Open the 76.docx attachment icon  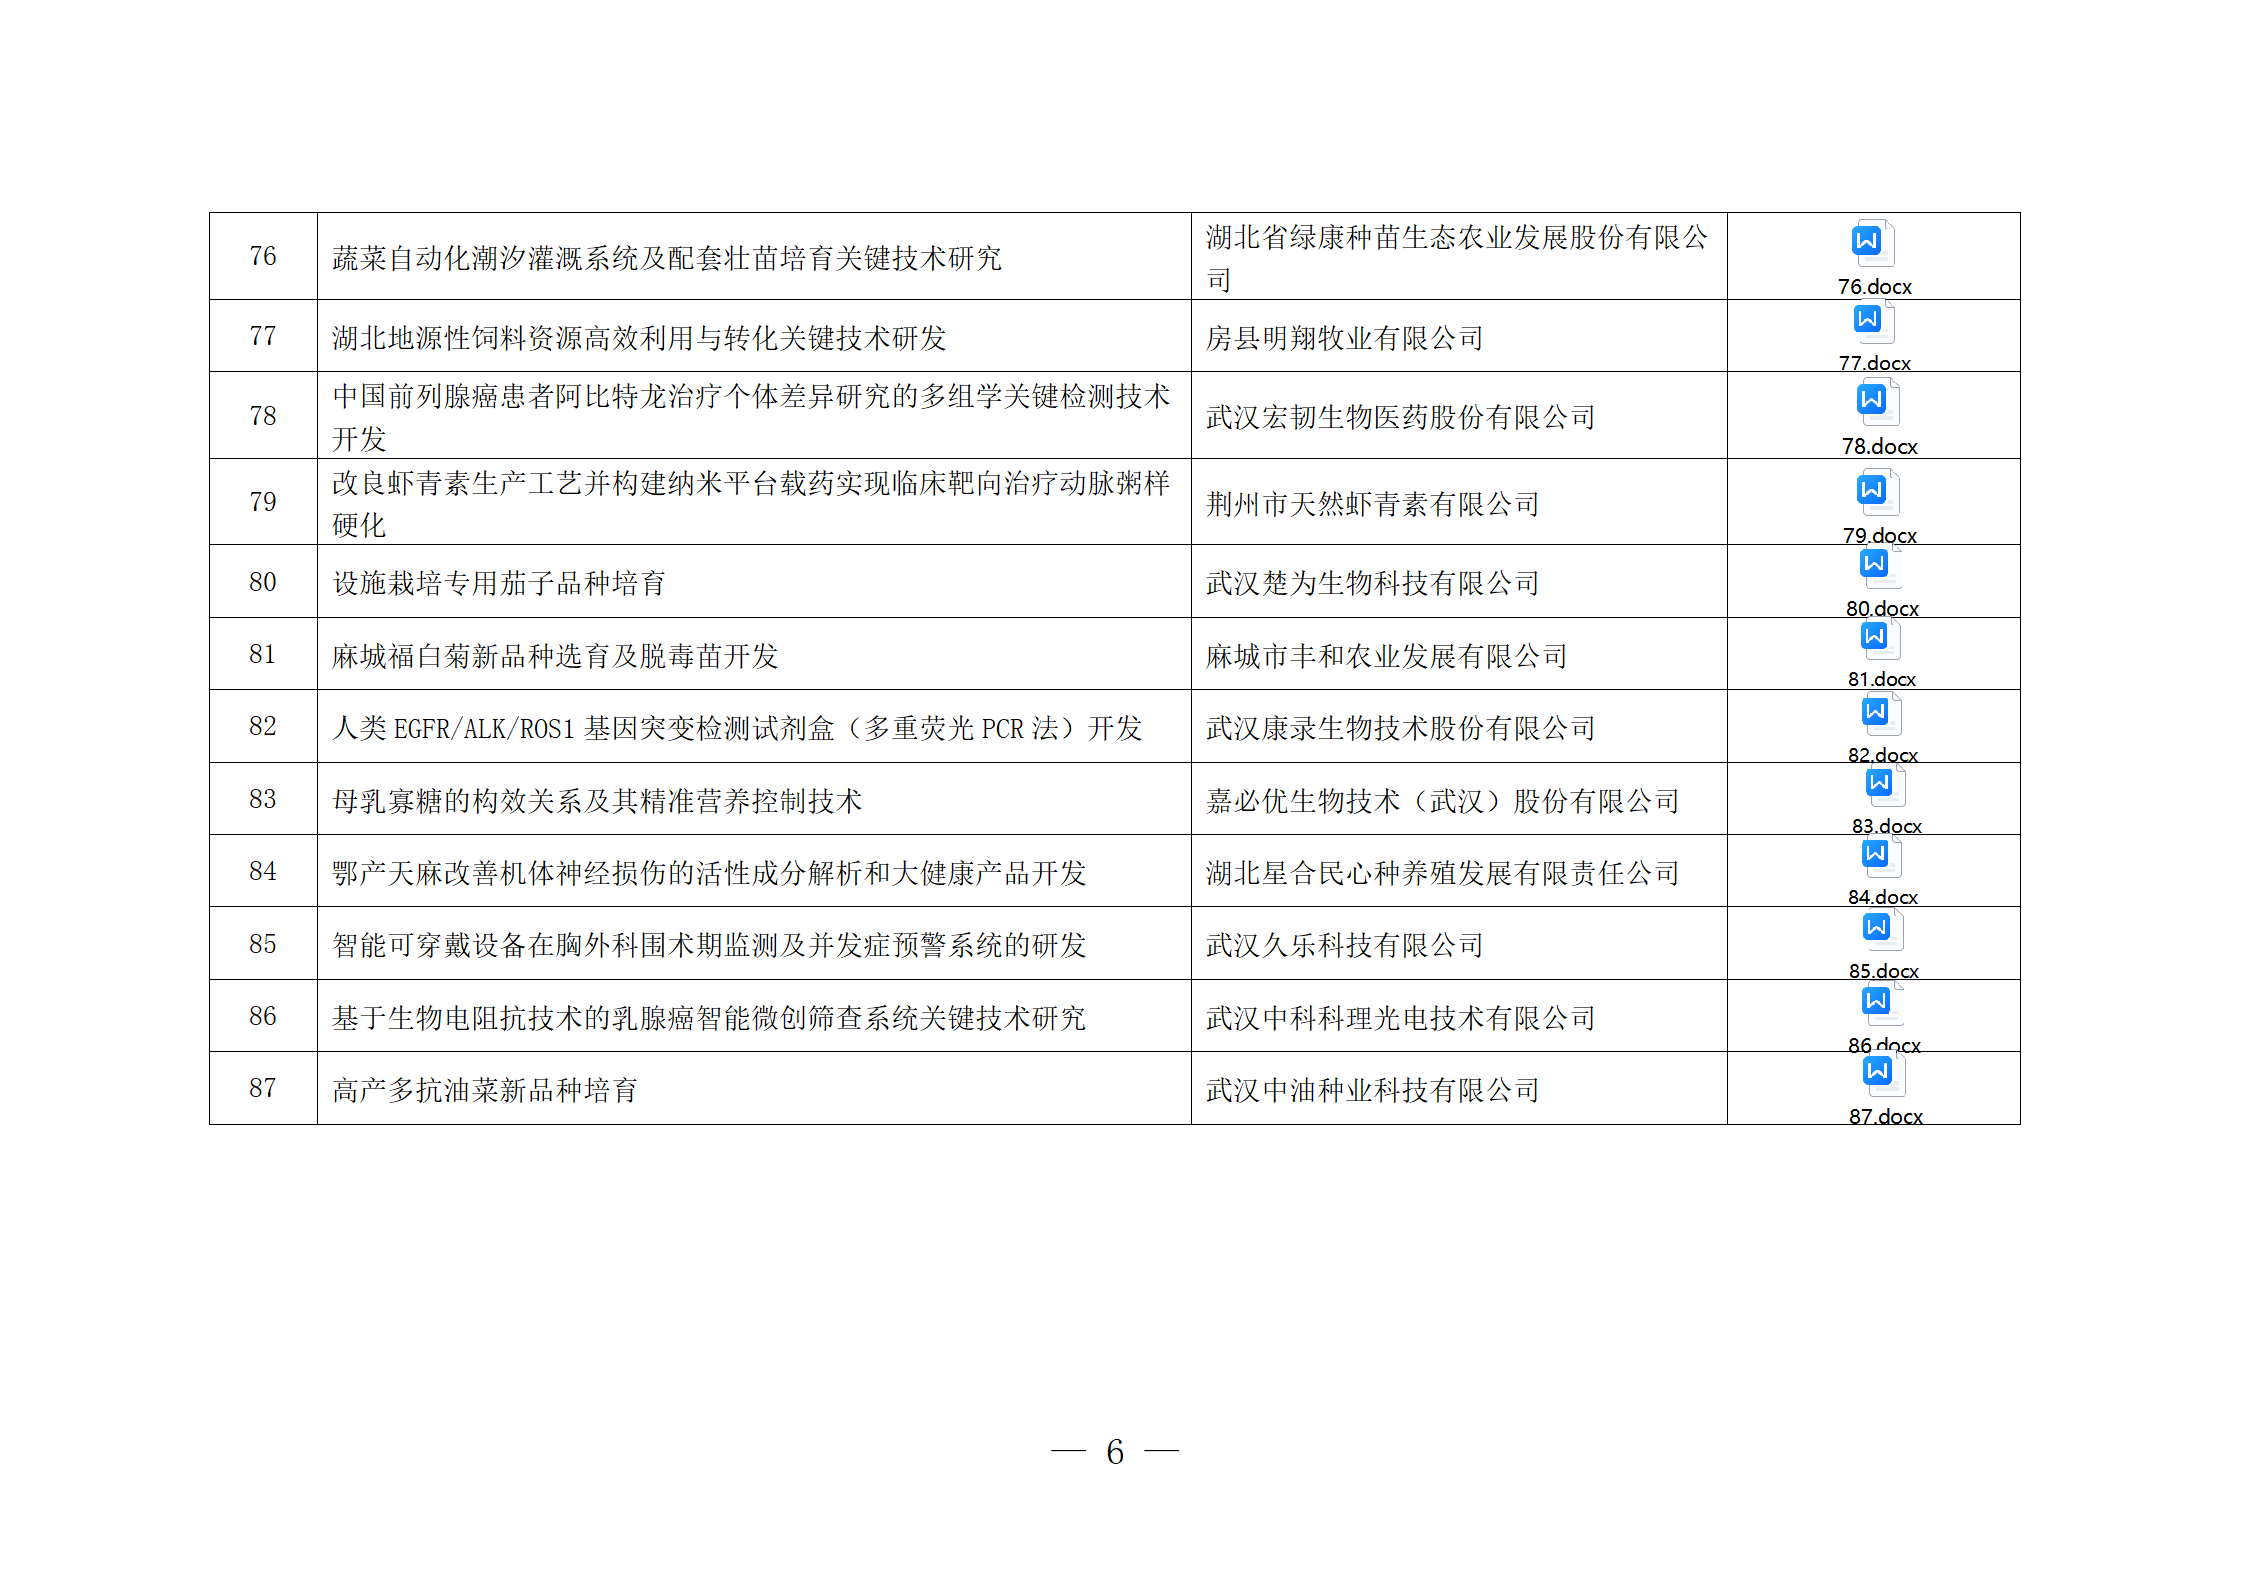click(x=1872, y=243)
